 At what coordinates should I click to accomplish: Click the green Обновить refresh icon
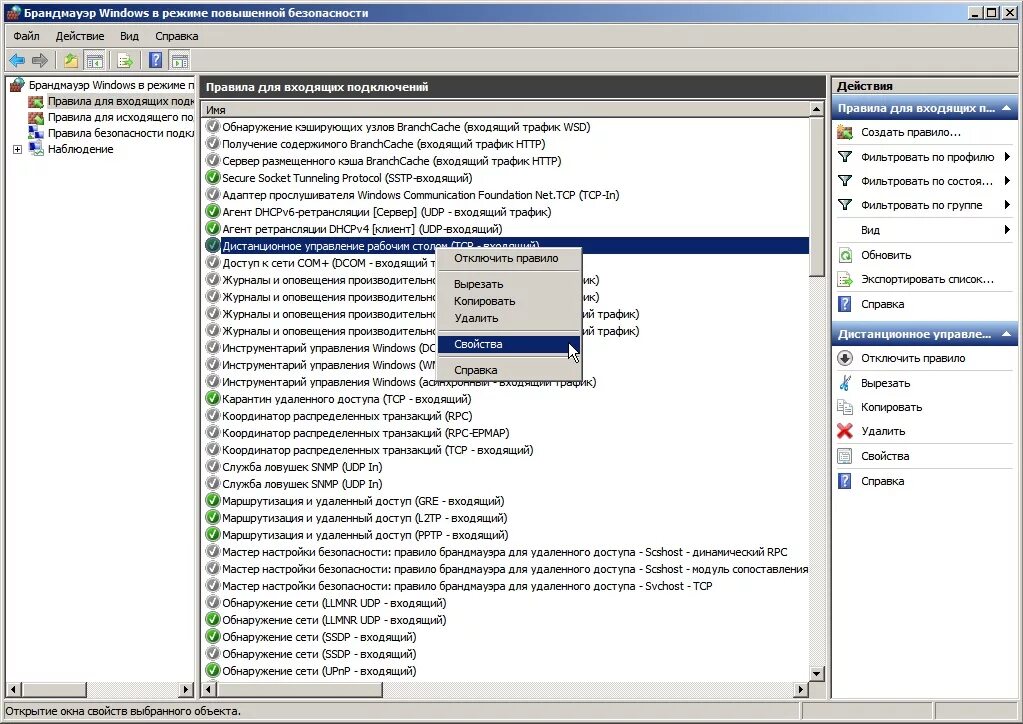tap(845, 255)
